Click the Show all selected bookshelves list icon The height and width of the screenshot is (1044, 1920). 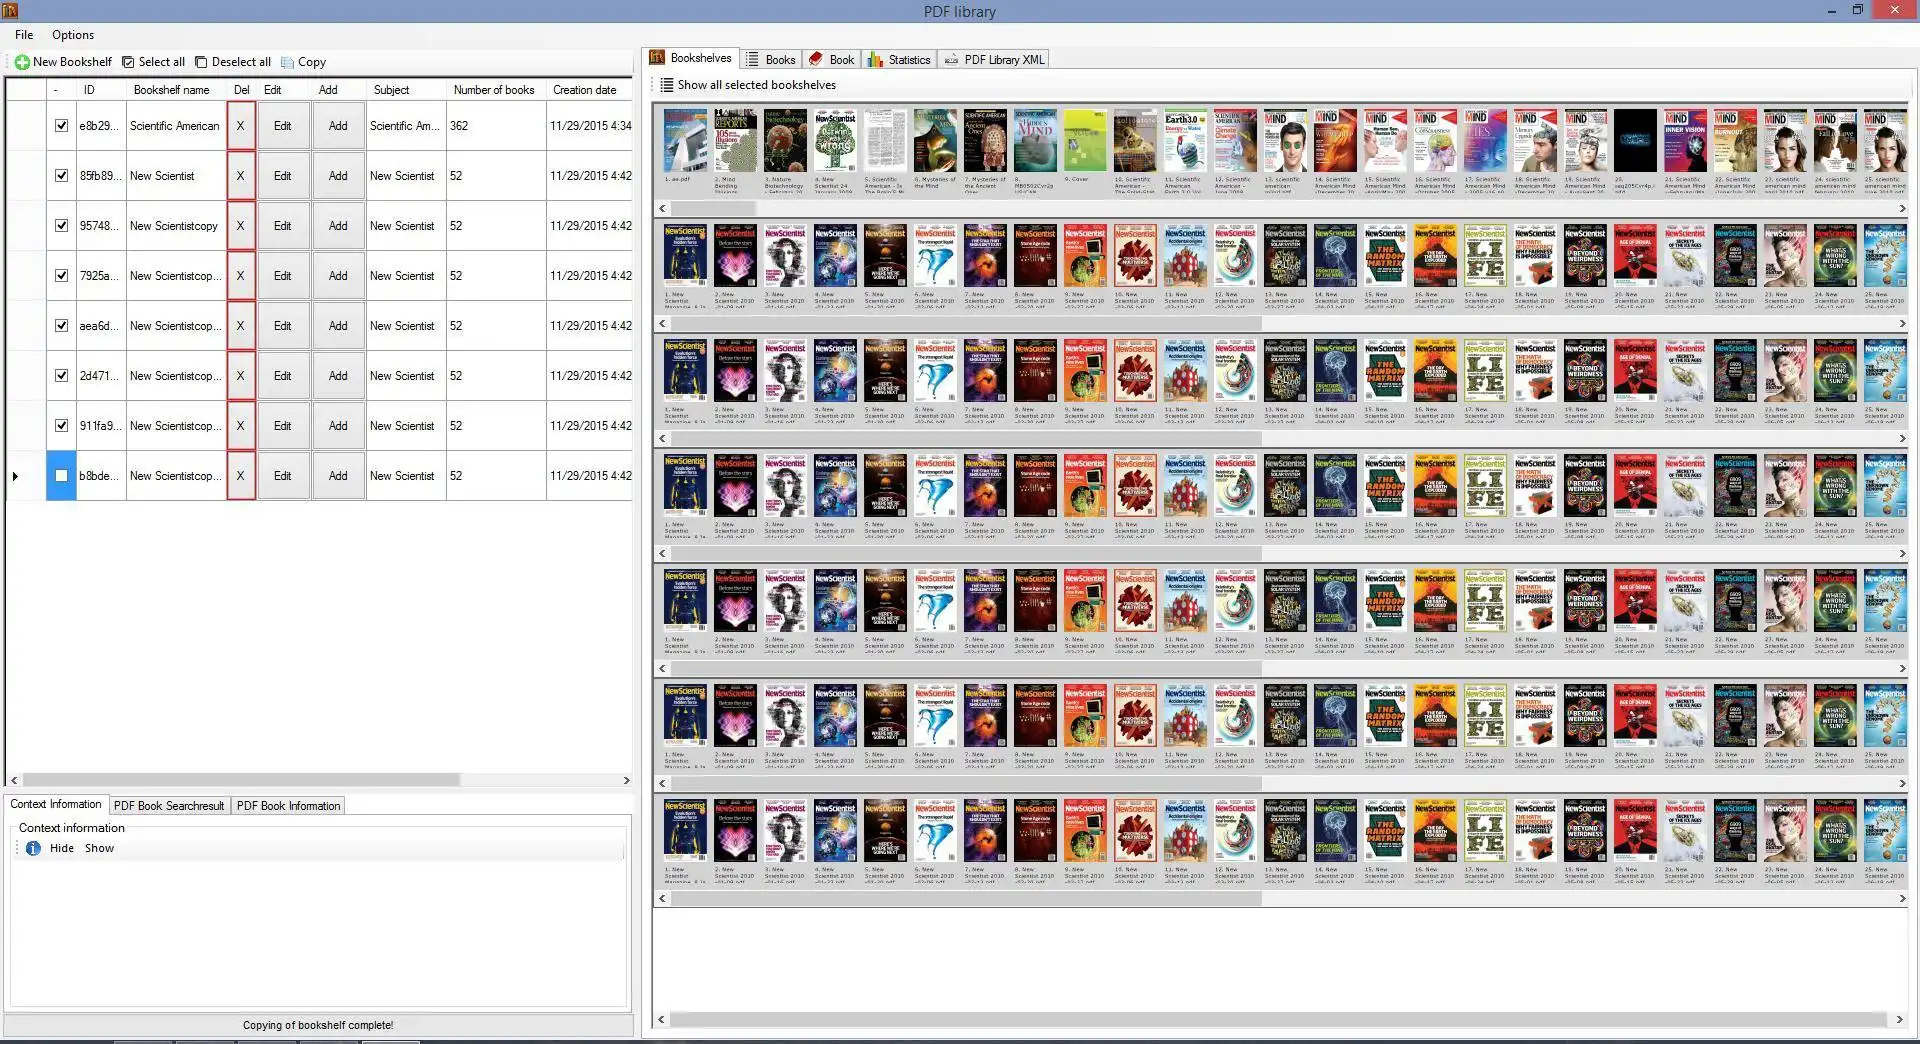pyautogui.click(x=667, y=85)
